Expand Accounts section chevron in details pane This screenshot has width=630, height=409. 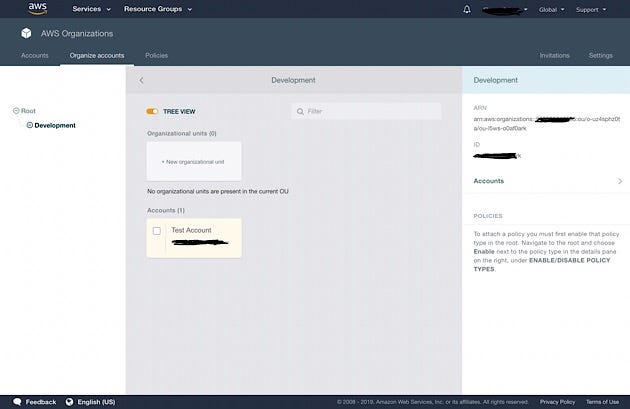click(620, 181)
